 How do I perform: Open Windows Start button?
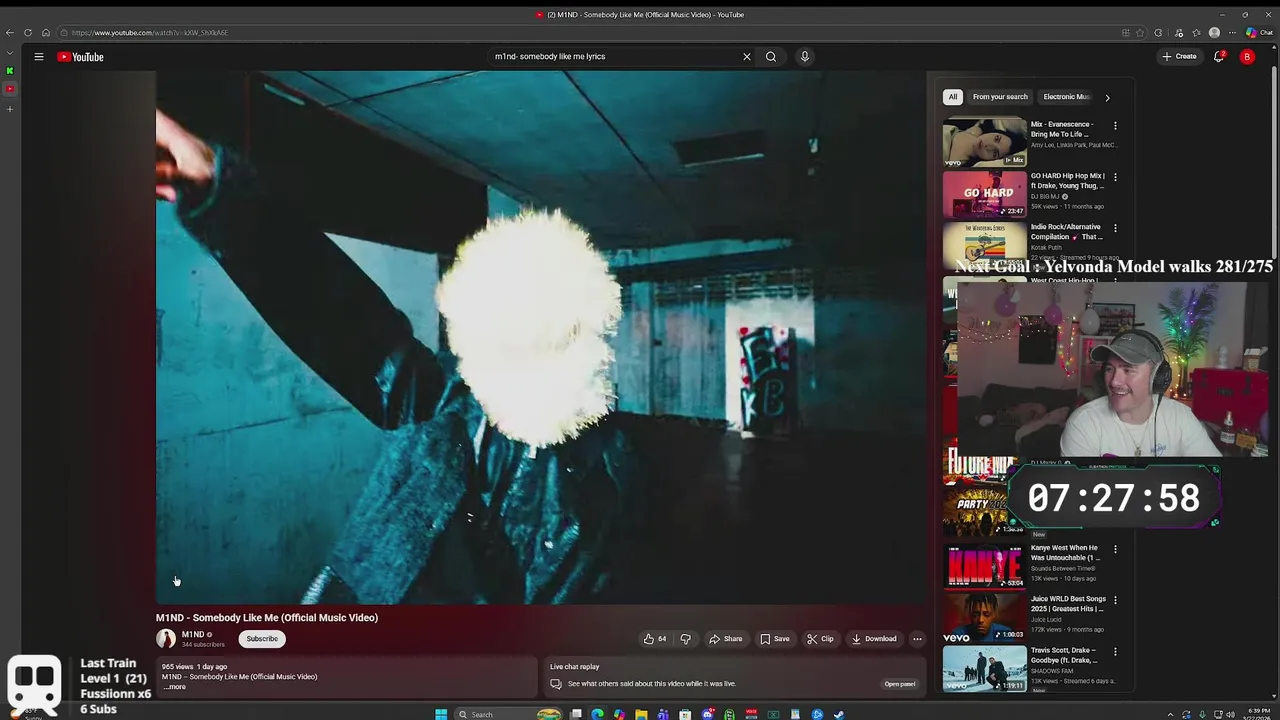(441, 714)
